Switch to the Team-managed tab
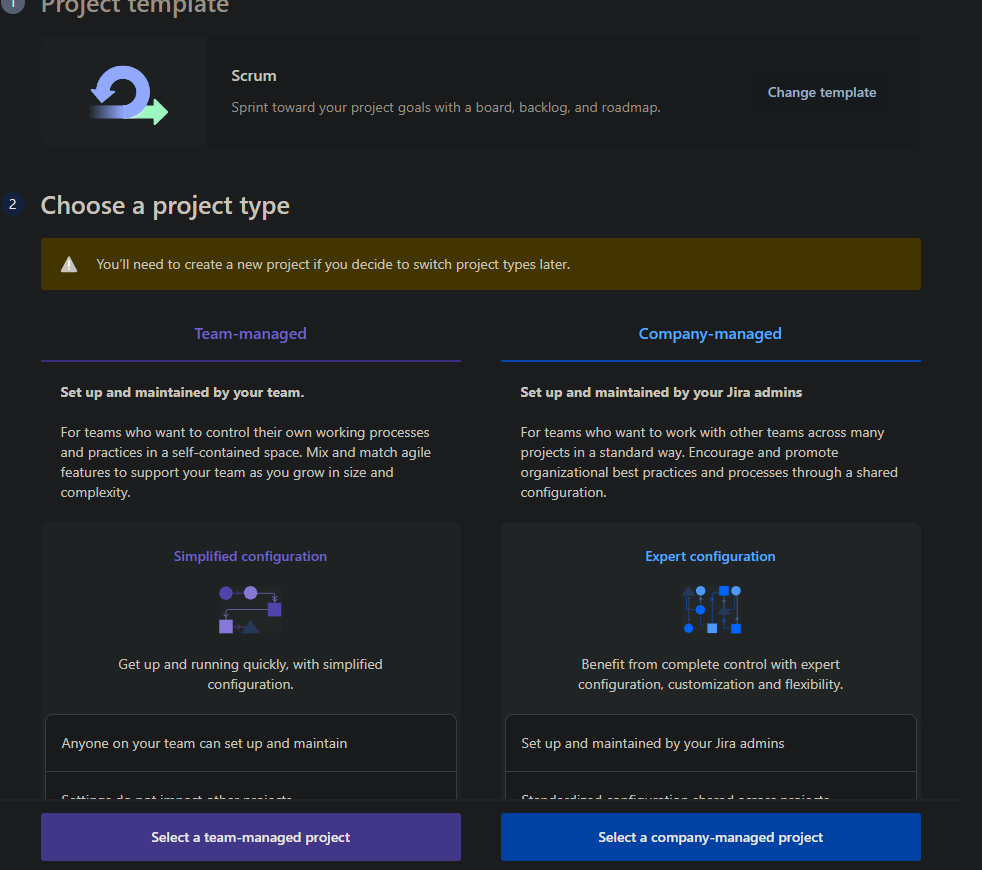The width and height of the screenshot is (982, 870). tap(250, 333)
